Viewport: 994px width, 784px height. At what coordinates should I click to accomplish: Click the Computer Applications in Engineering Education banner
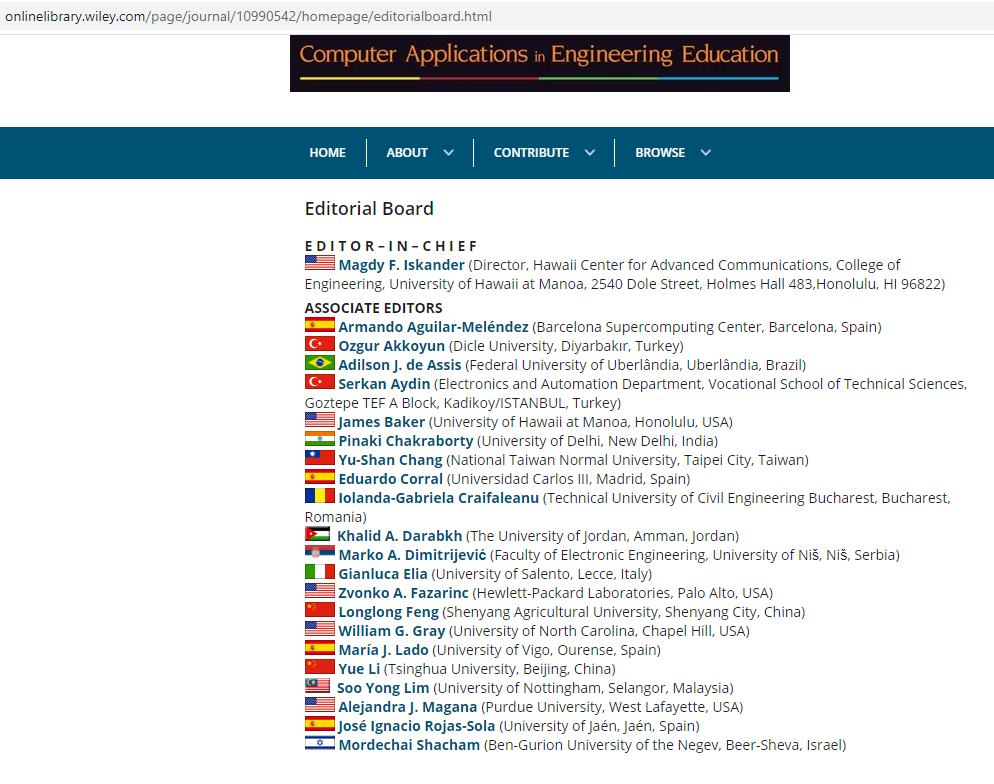(539, 63)
